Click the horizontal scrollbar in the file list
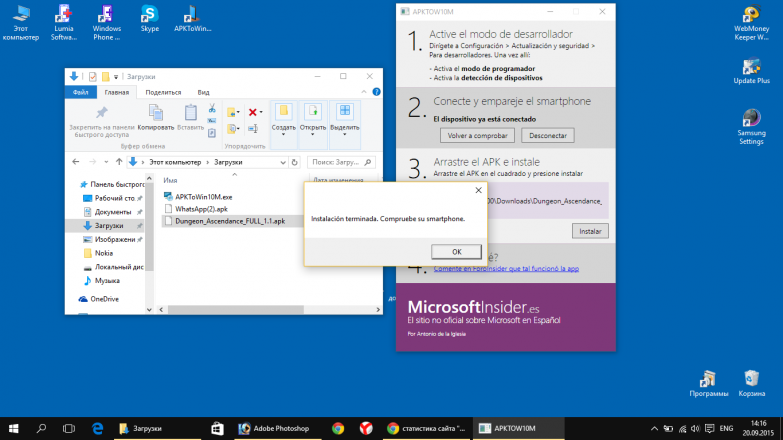This screenshot has height=440, width=783. click(236, 310)
